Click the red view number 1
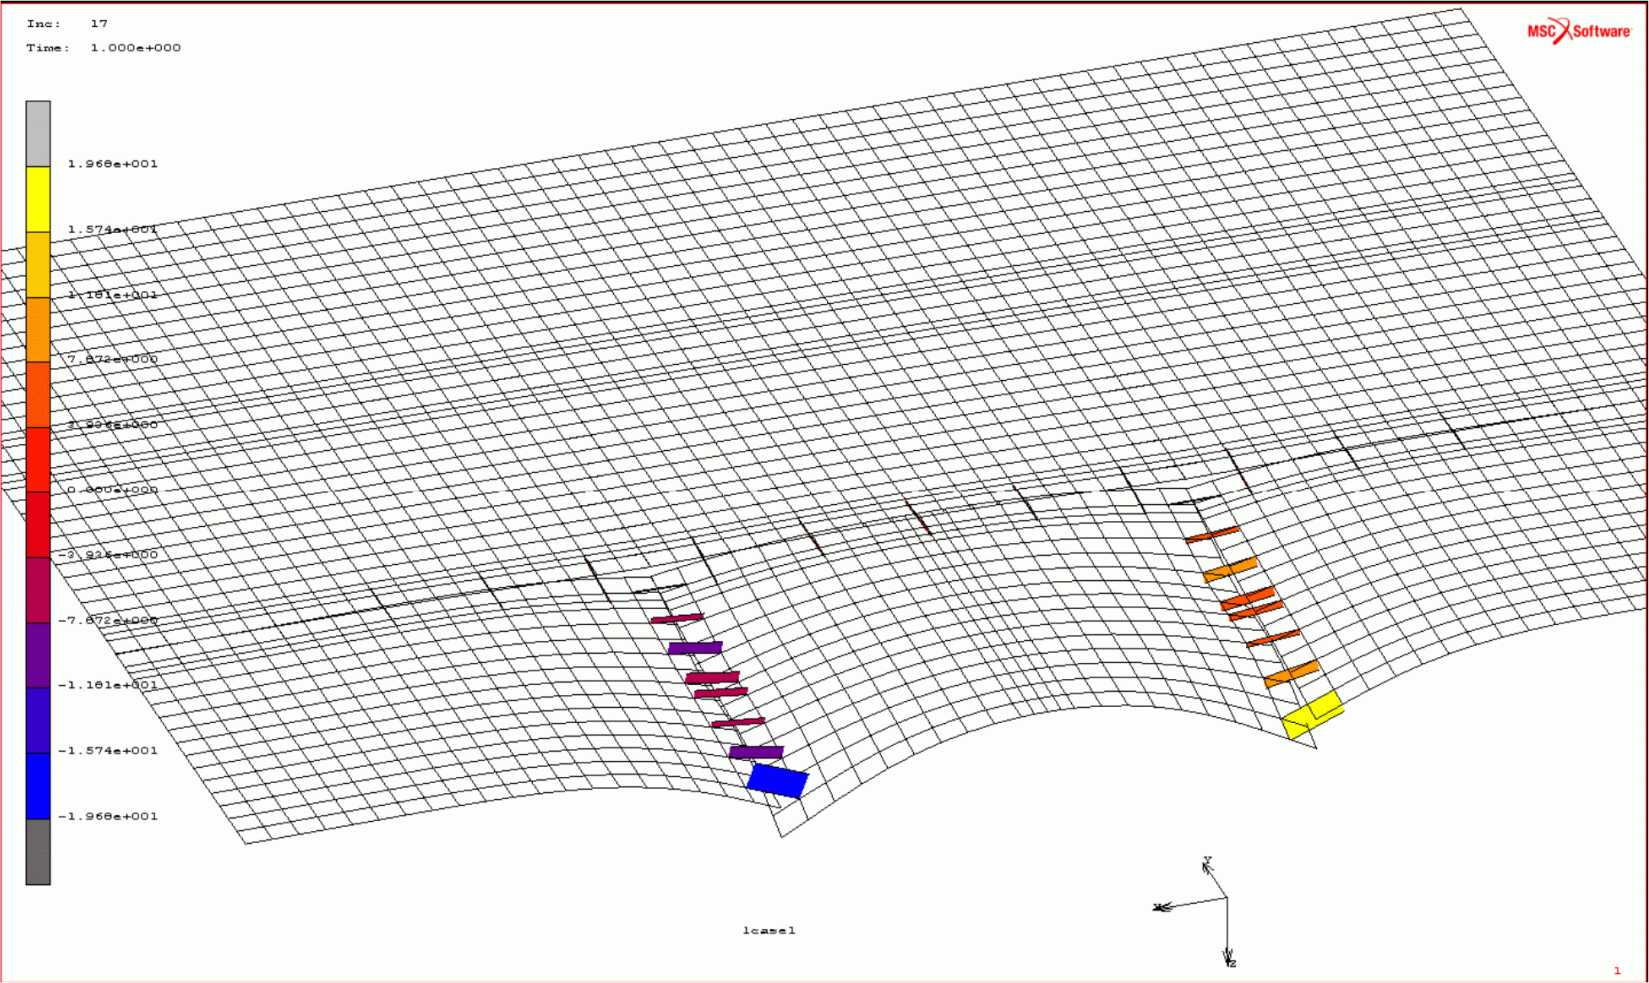The height and width of the screenshot is (983, 1649). 1617,970
